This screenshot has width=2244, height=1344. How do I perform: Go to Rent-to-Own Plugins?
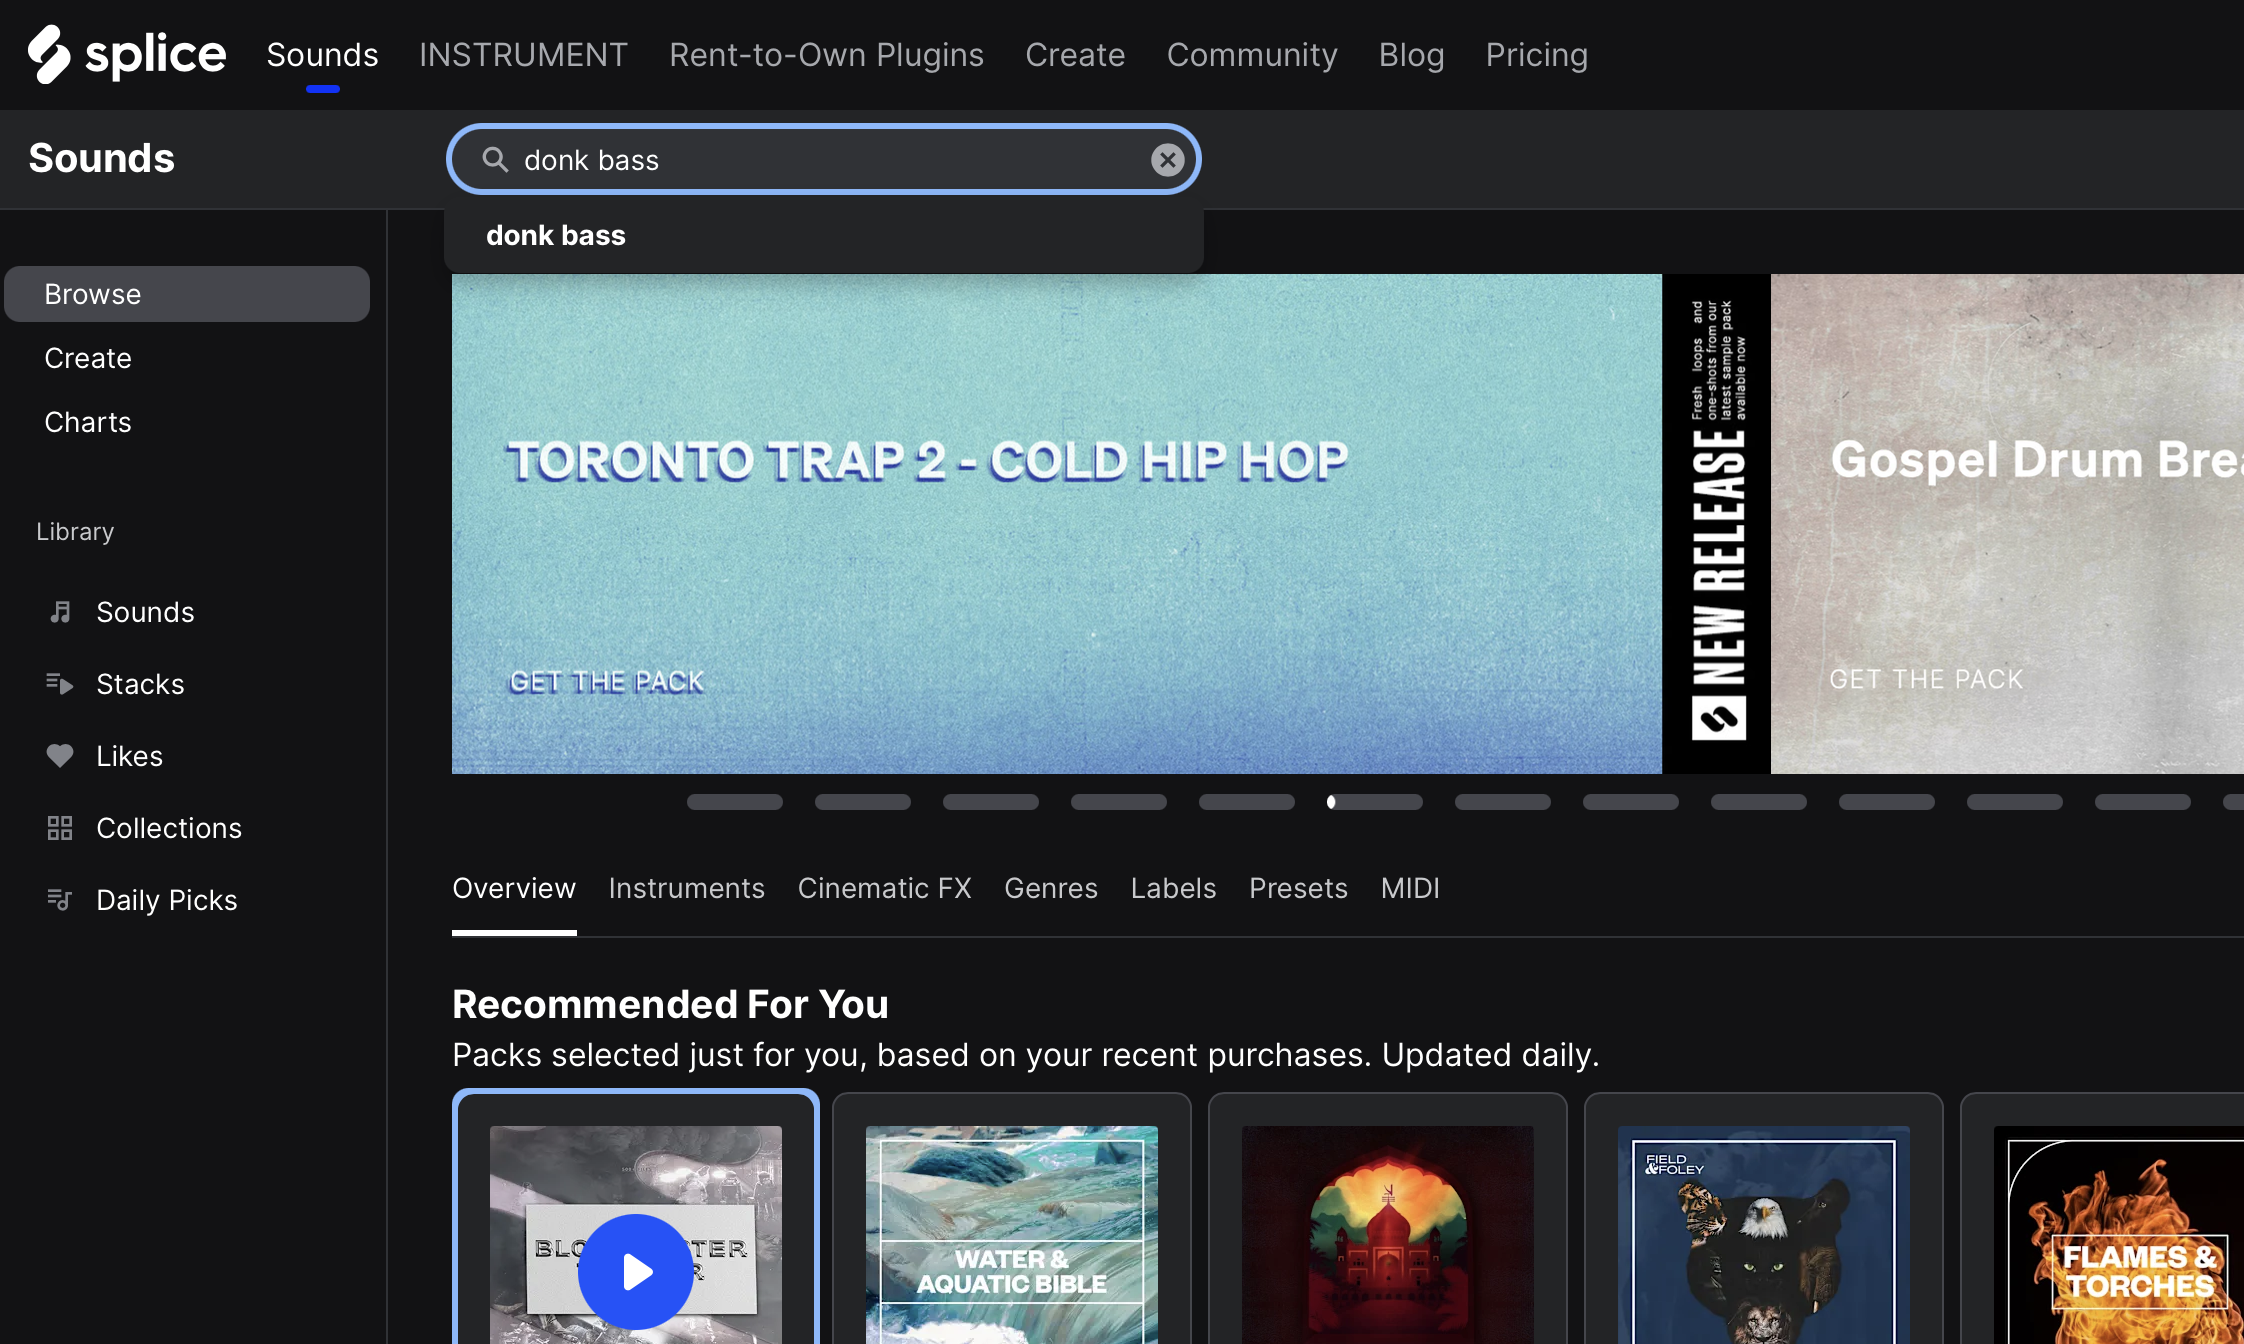pos(827,55)
